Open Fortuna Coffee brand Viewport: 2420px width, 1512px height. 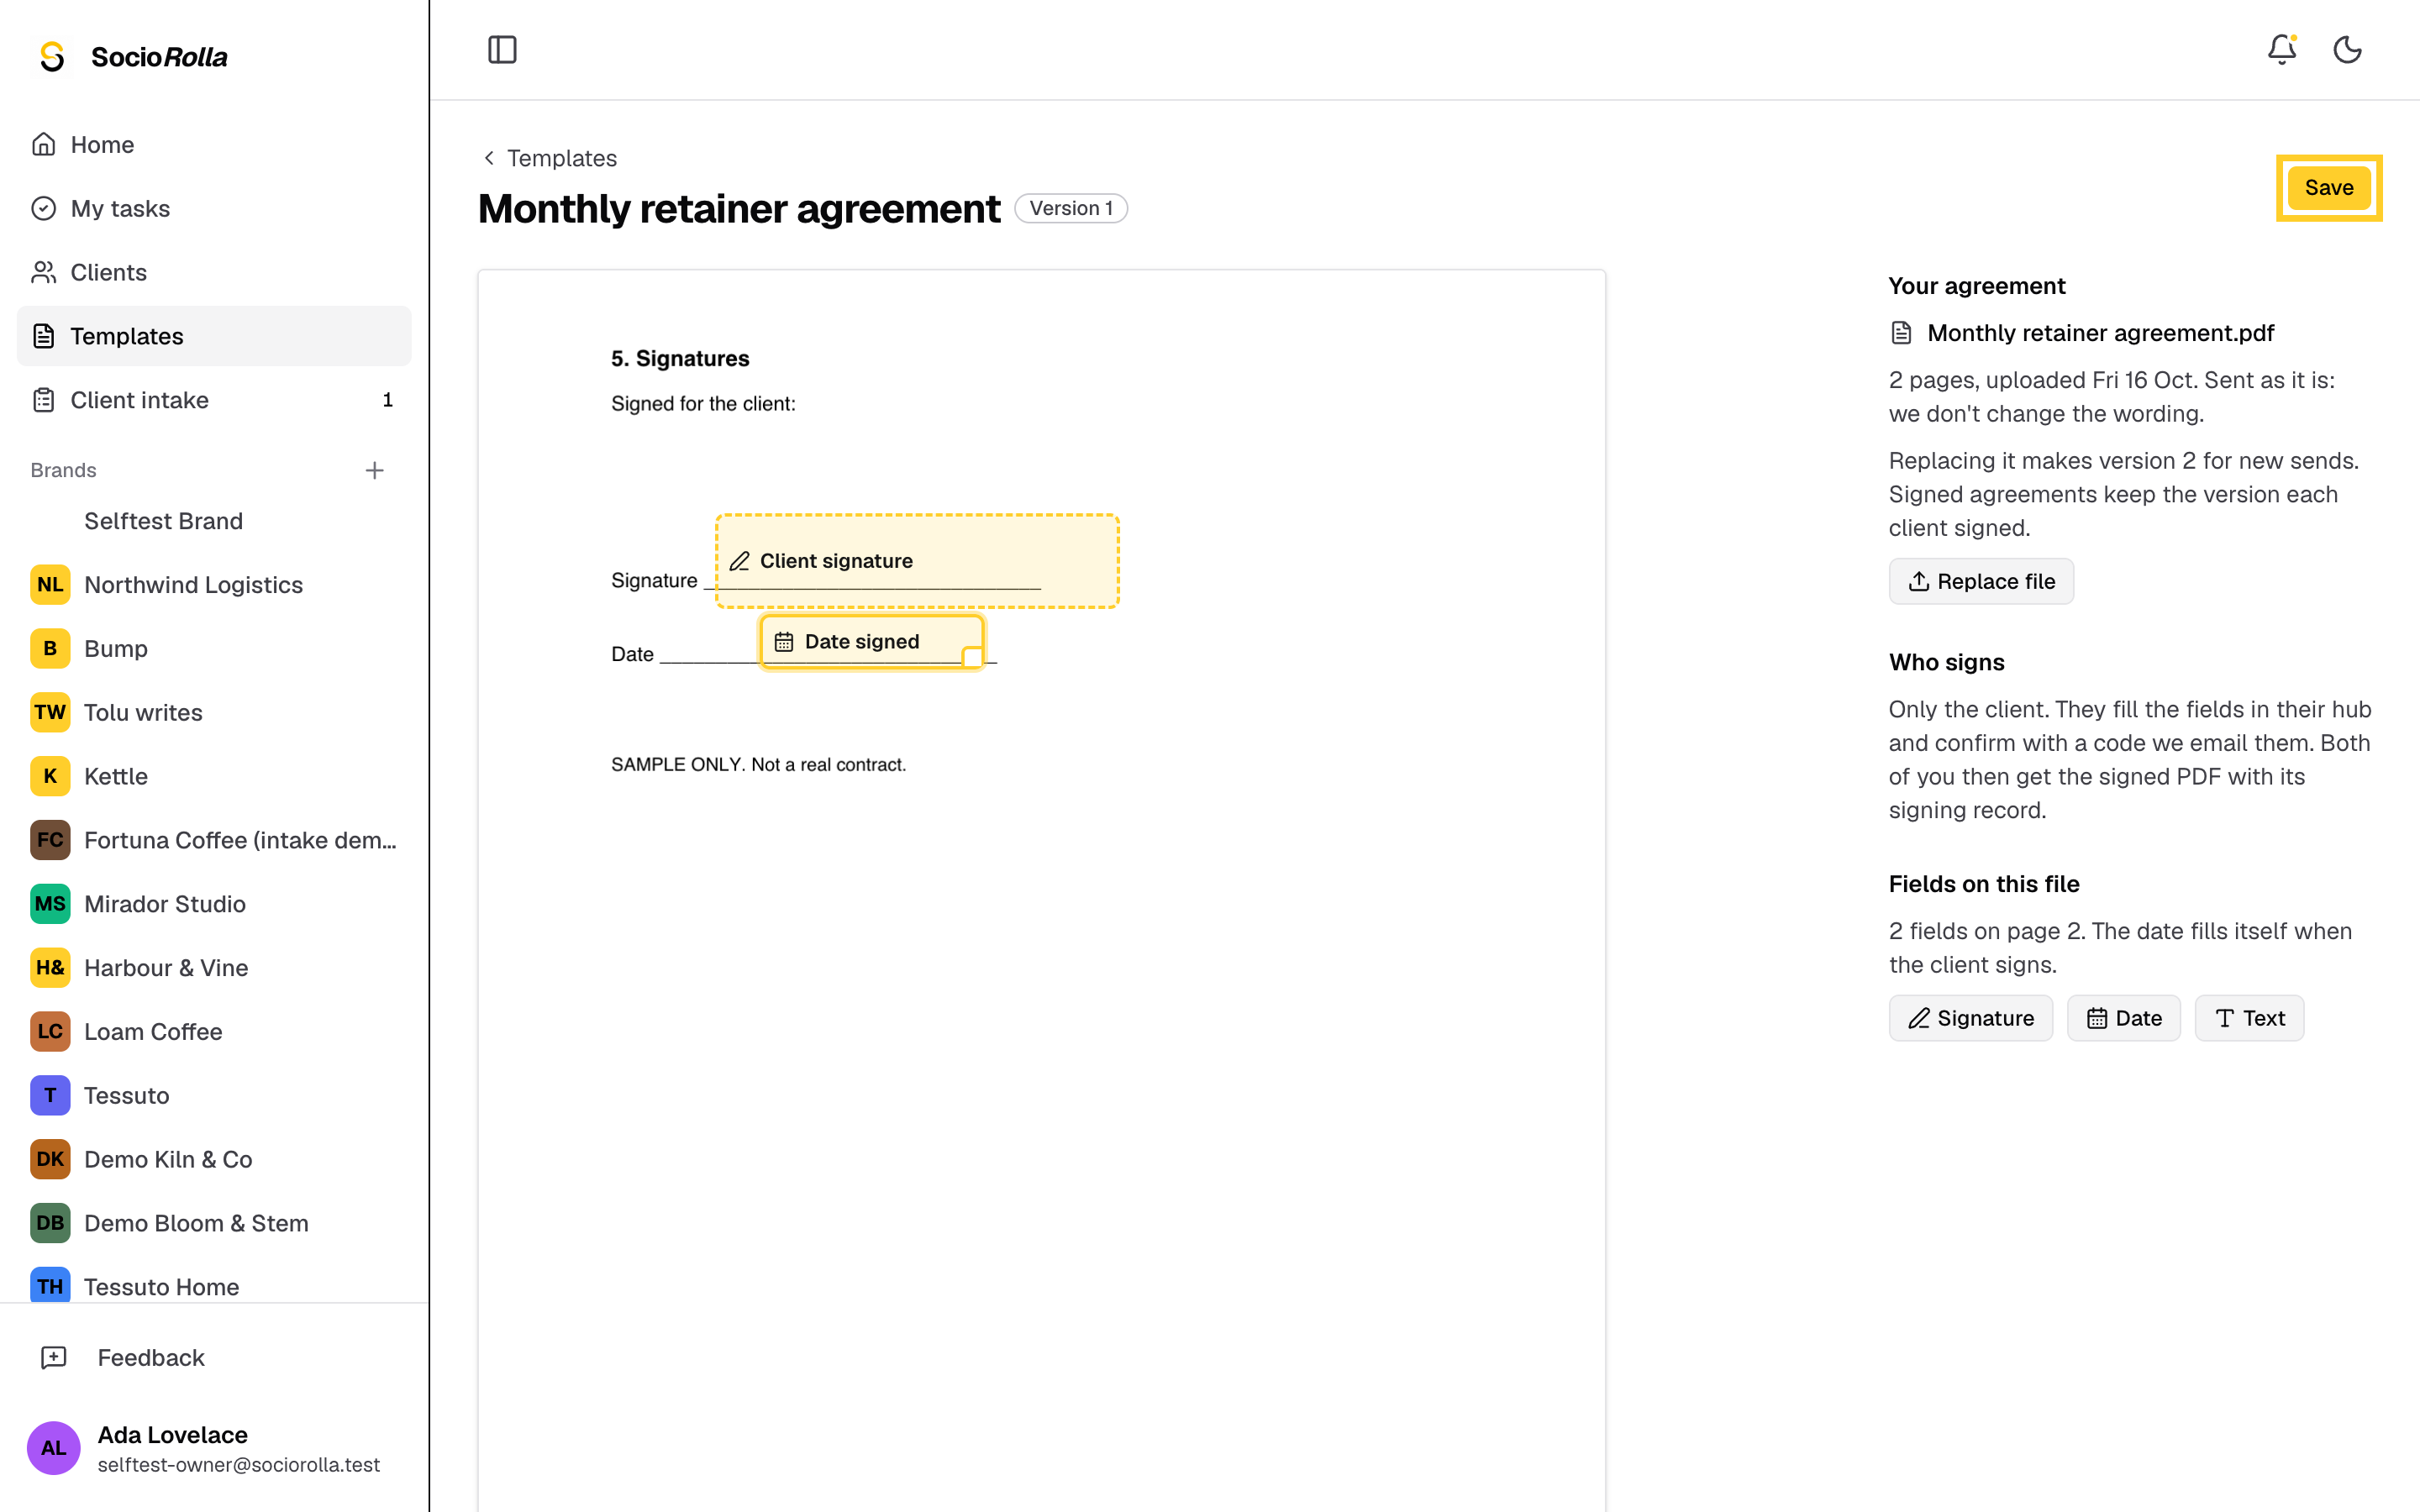214,840
